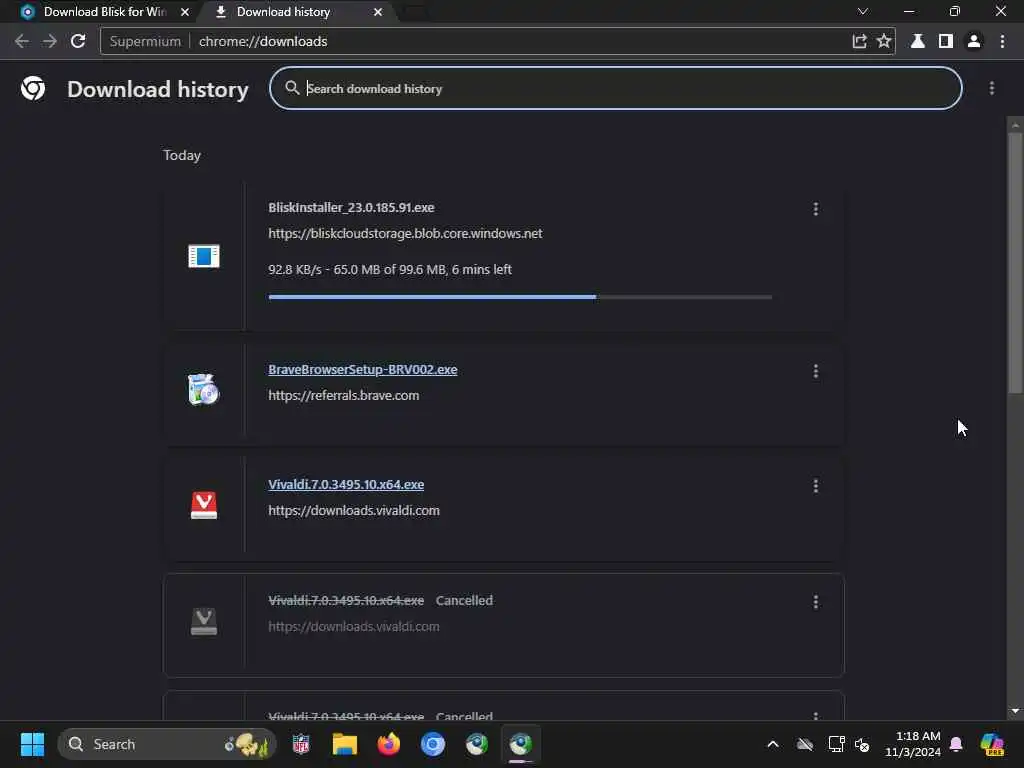Close the Download history tab
1024x768 pixels.
coord(378,12)
